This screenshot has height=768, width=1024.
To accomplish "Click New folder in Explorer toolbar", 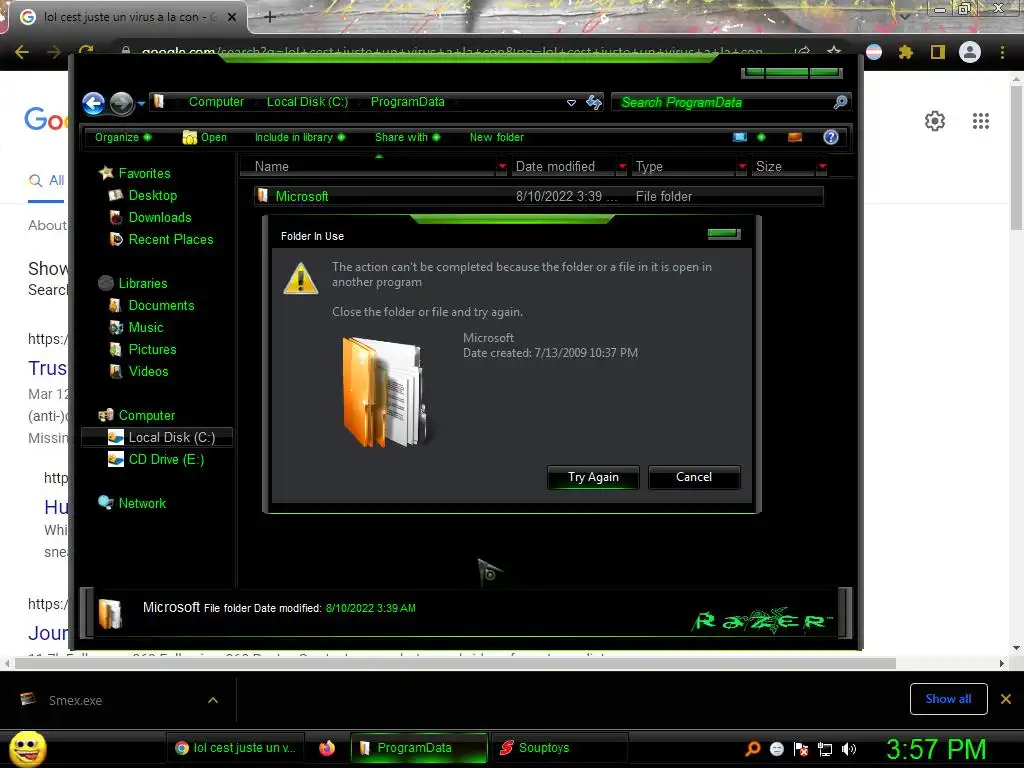I will 496,137.
